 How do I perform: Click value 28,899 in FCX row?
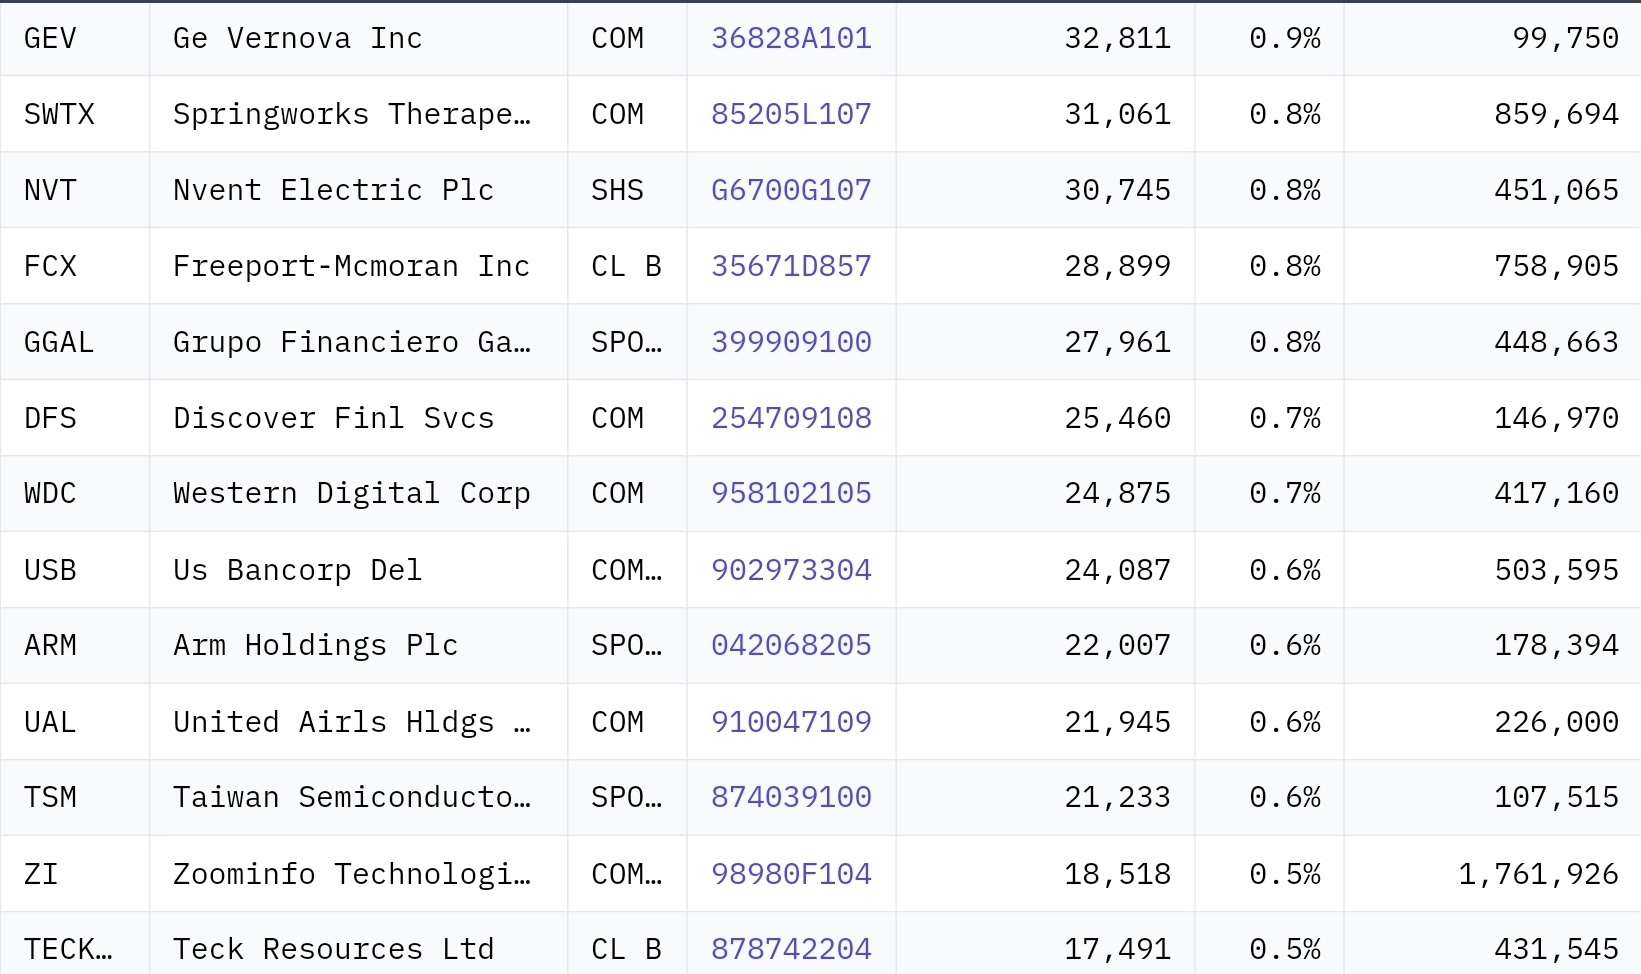(1118, 266)
